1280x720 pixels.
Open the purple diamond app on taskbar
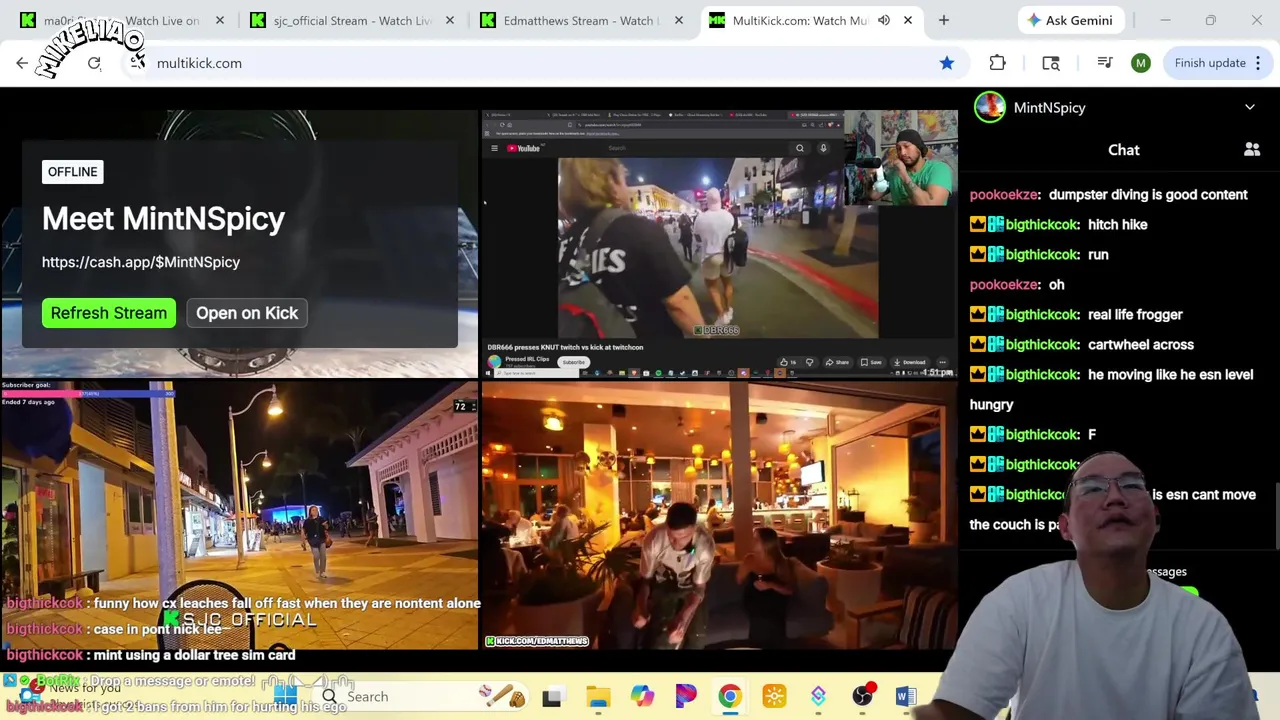(818, 697)
